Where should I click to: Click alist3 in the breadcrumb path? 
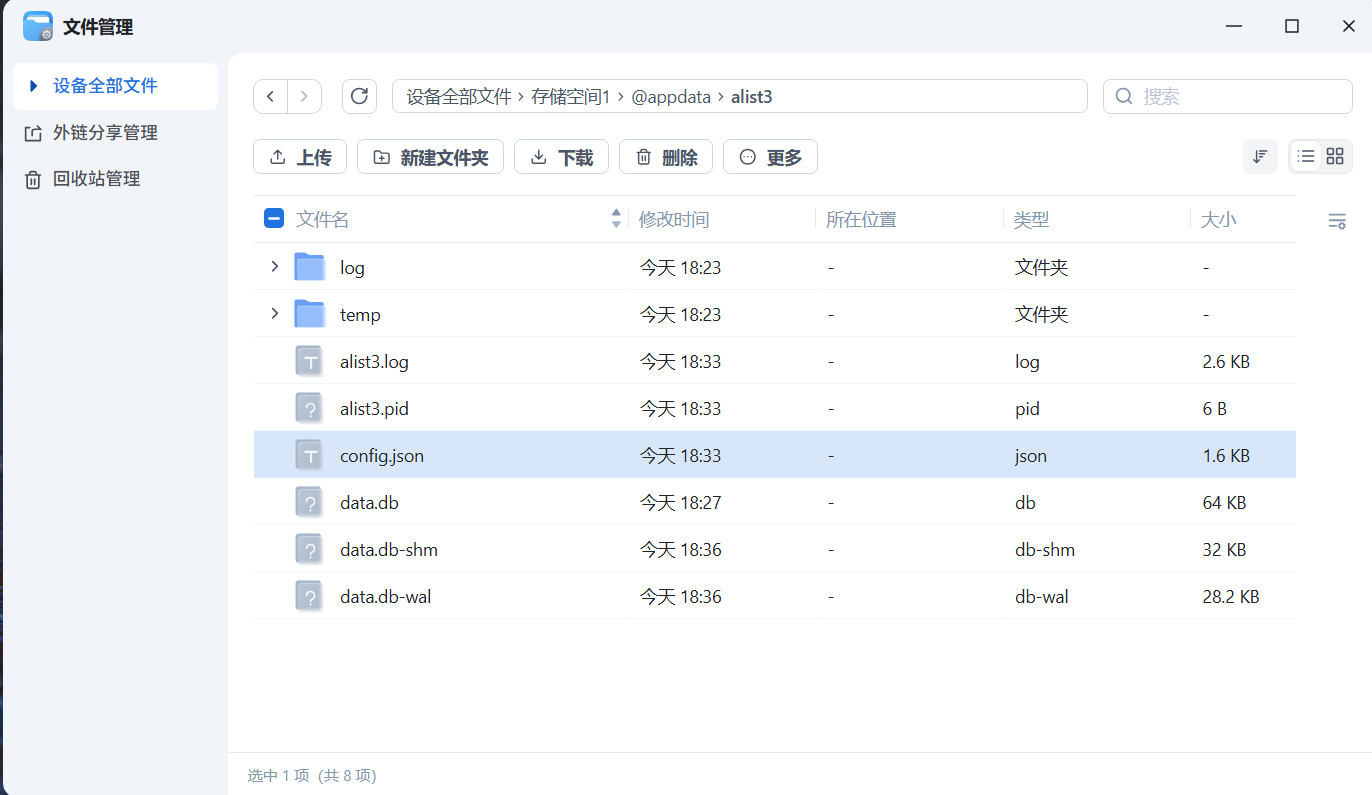(x=751, y=97)
